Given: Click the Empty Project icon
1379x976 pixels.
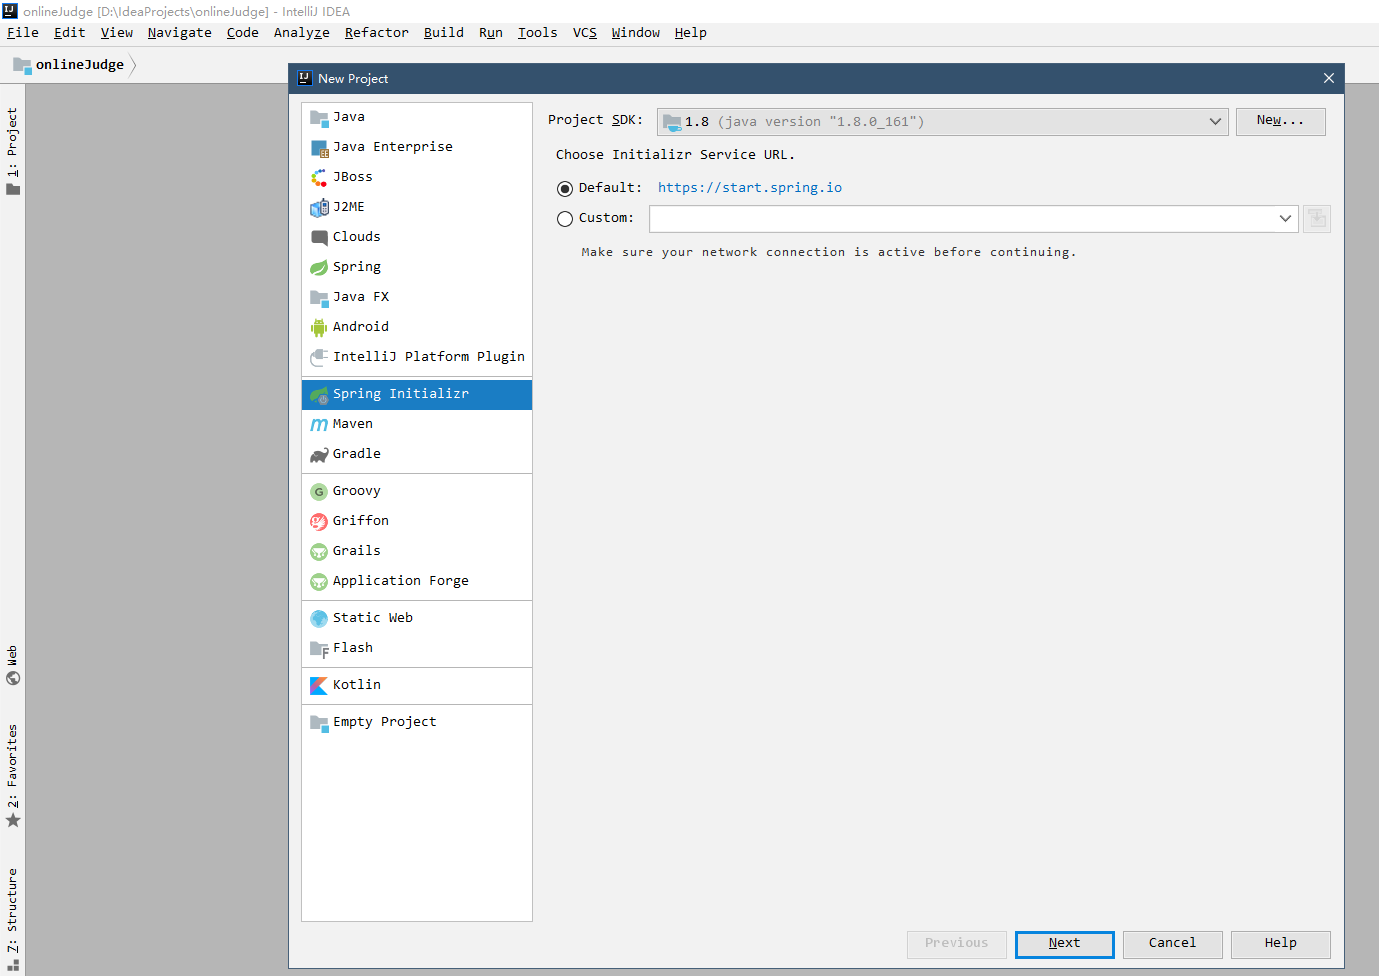Looking at the screenshot, I should [x=319, y=723].
